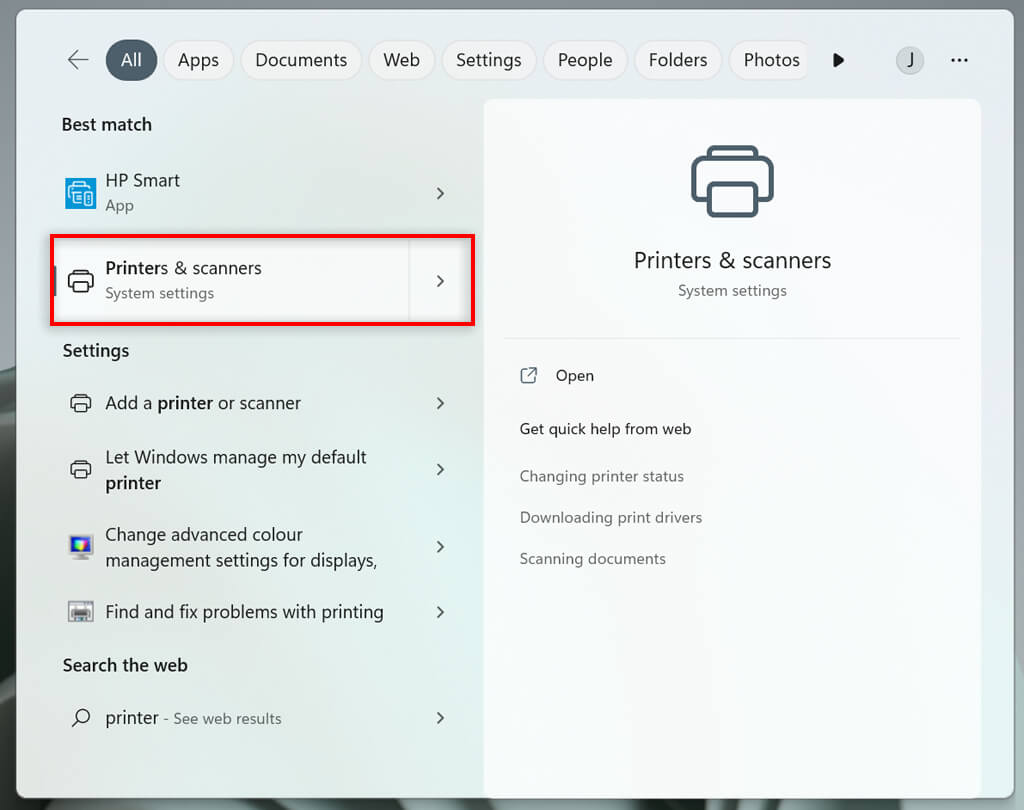Open the three-dot options menu
This screenshot has height=810, width=1024.
click(959, 60)
